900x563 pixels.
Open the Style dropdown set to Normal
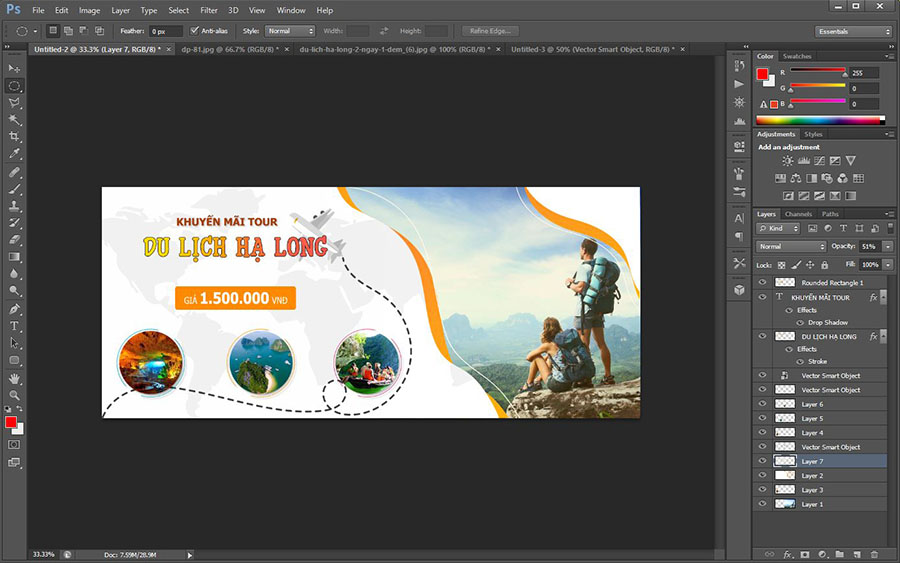point(290,31)
